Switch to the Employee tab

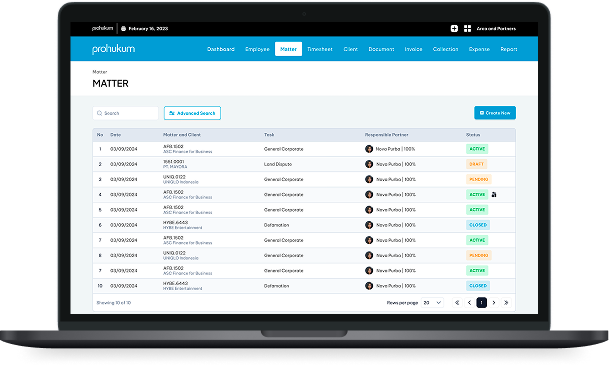tap(257, 49)
